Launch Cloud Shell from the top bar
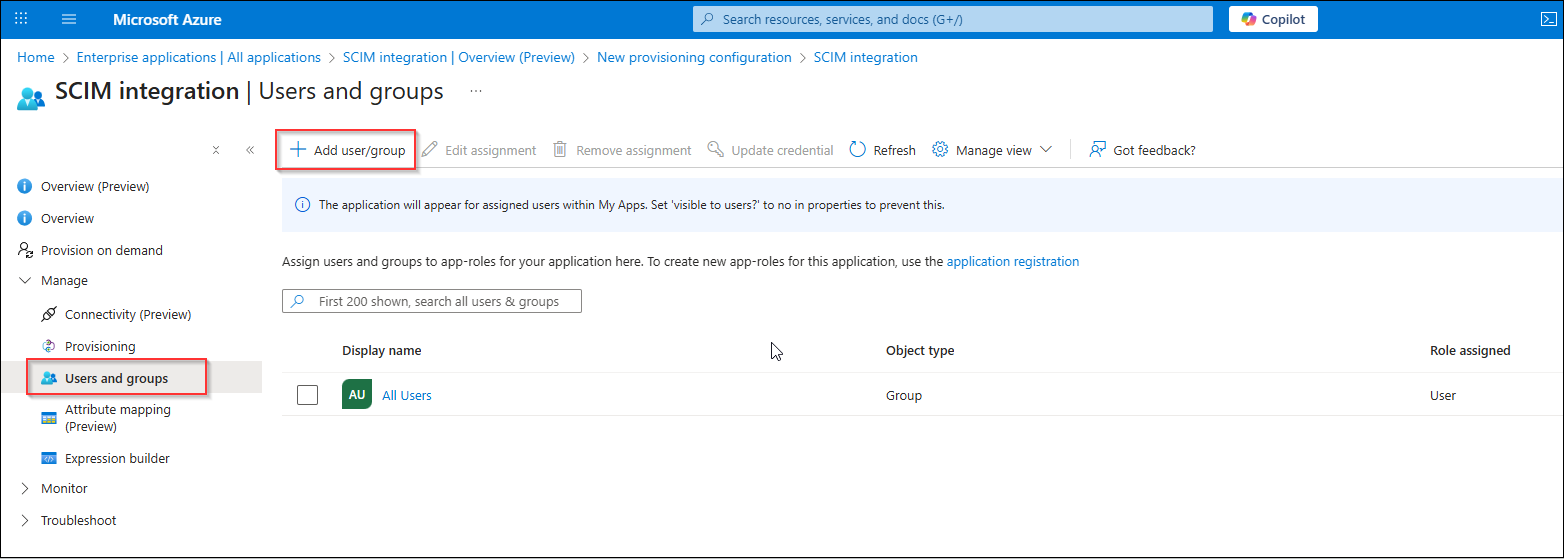The image size is (1564, 560). tap(1548, 19)
